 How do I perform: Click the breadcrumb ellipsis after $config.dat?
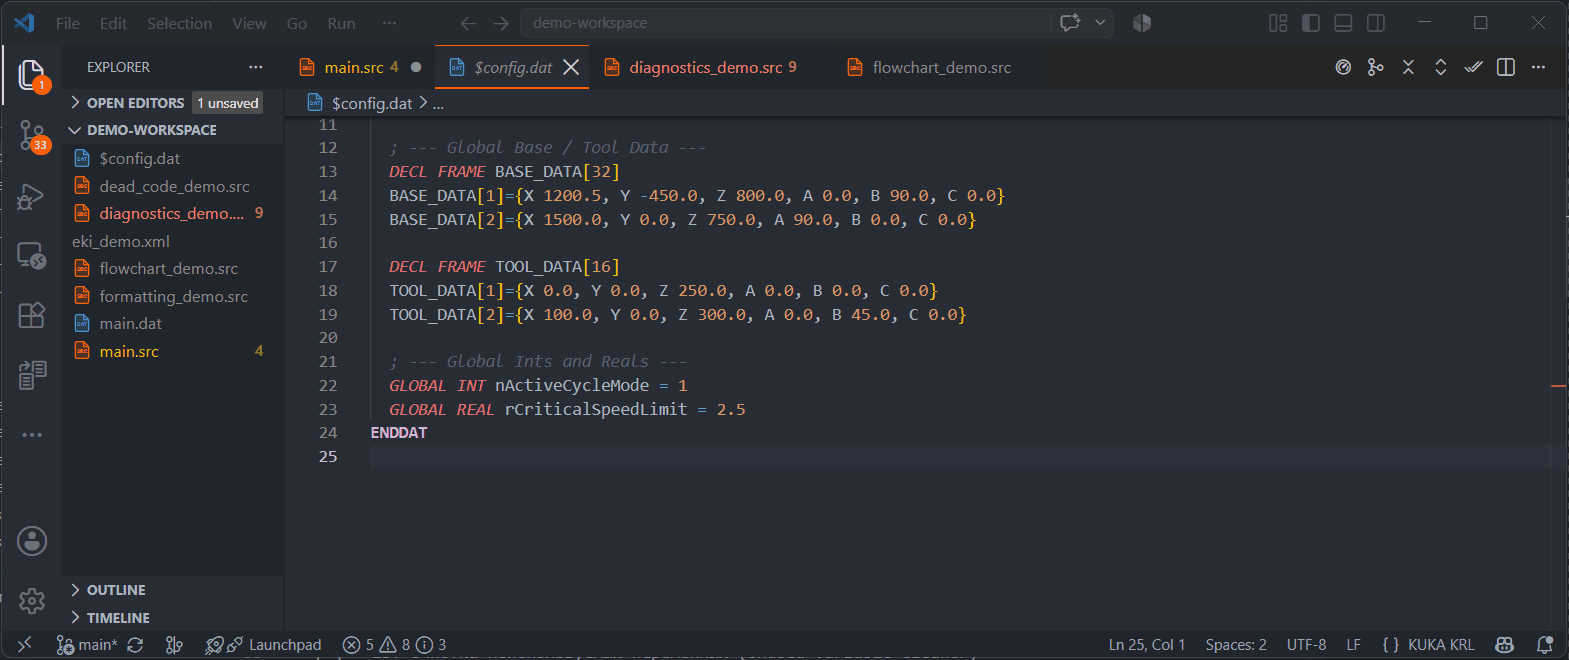pyautogui.click(x=438, y=103)
